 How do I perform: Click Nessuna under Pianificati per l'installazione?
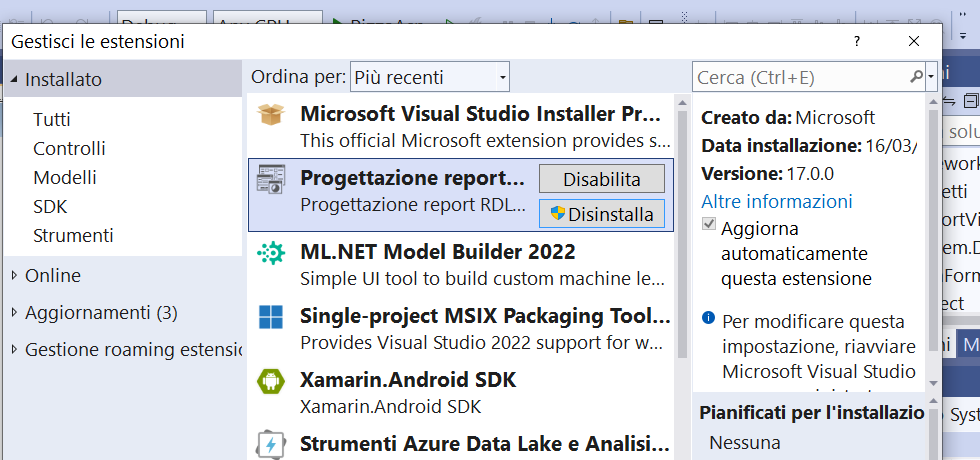pyautogui.click(x=745, y=443)
